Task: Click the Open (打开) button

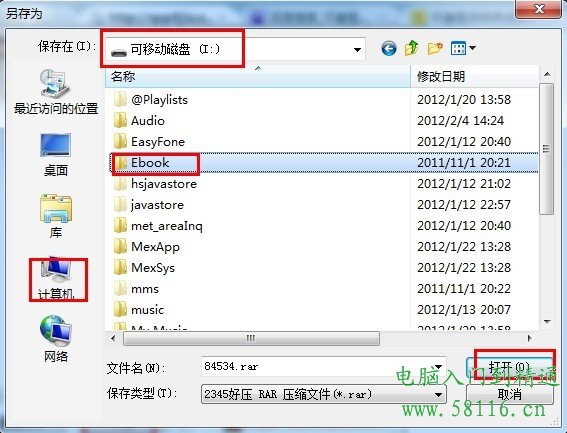Action: click(509, 366)
